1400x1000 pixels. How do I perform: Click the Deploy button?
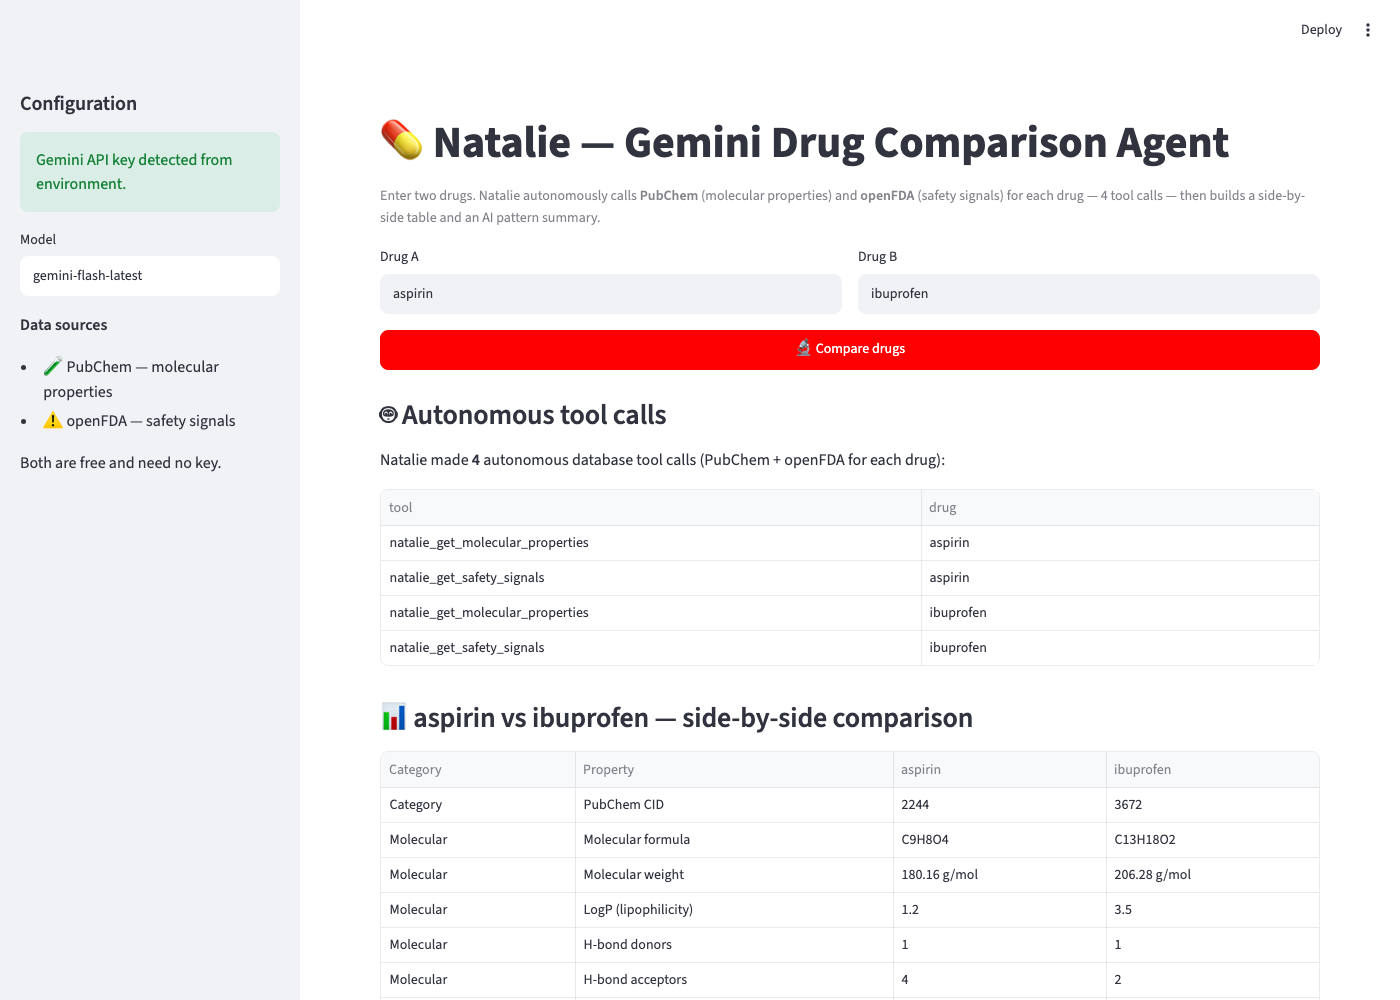click(x=1321, y=30)
